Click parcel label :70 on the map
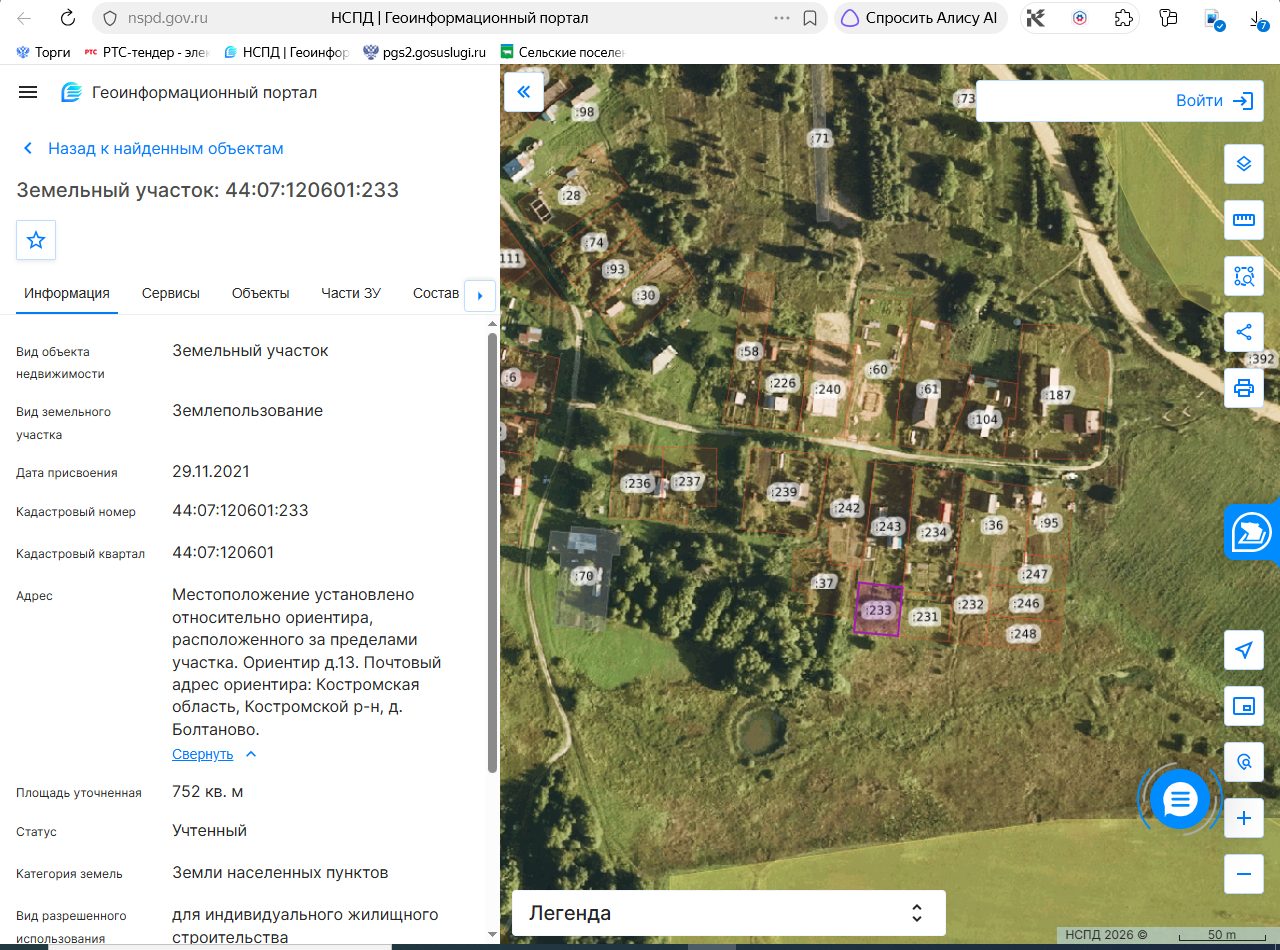1280x950 pixels. 584,576
